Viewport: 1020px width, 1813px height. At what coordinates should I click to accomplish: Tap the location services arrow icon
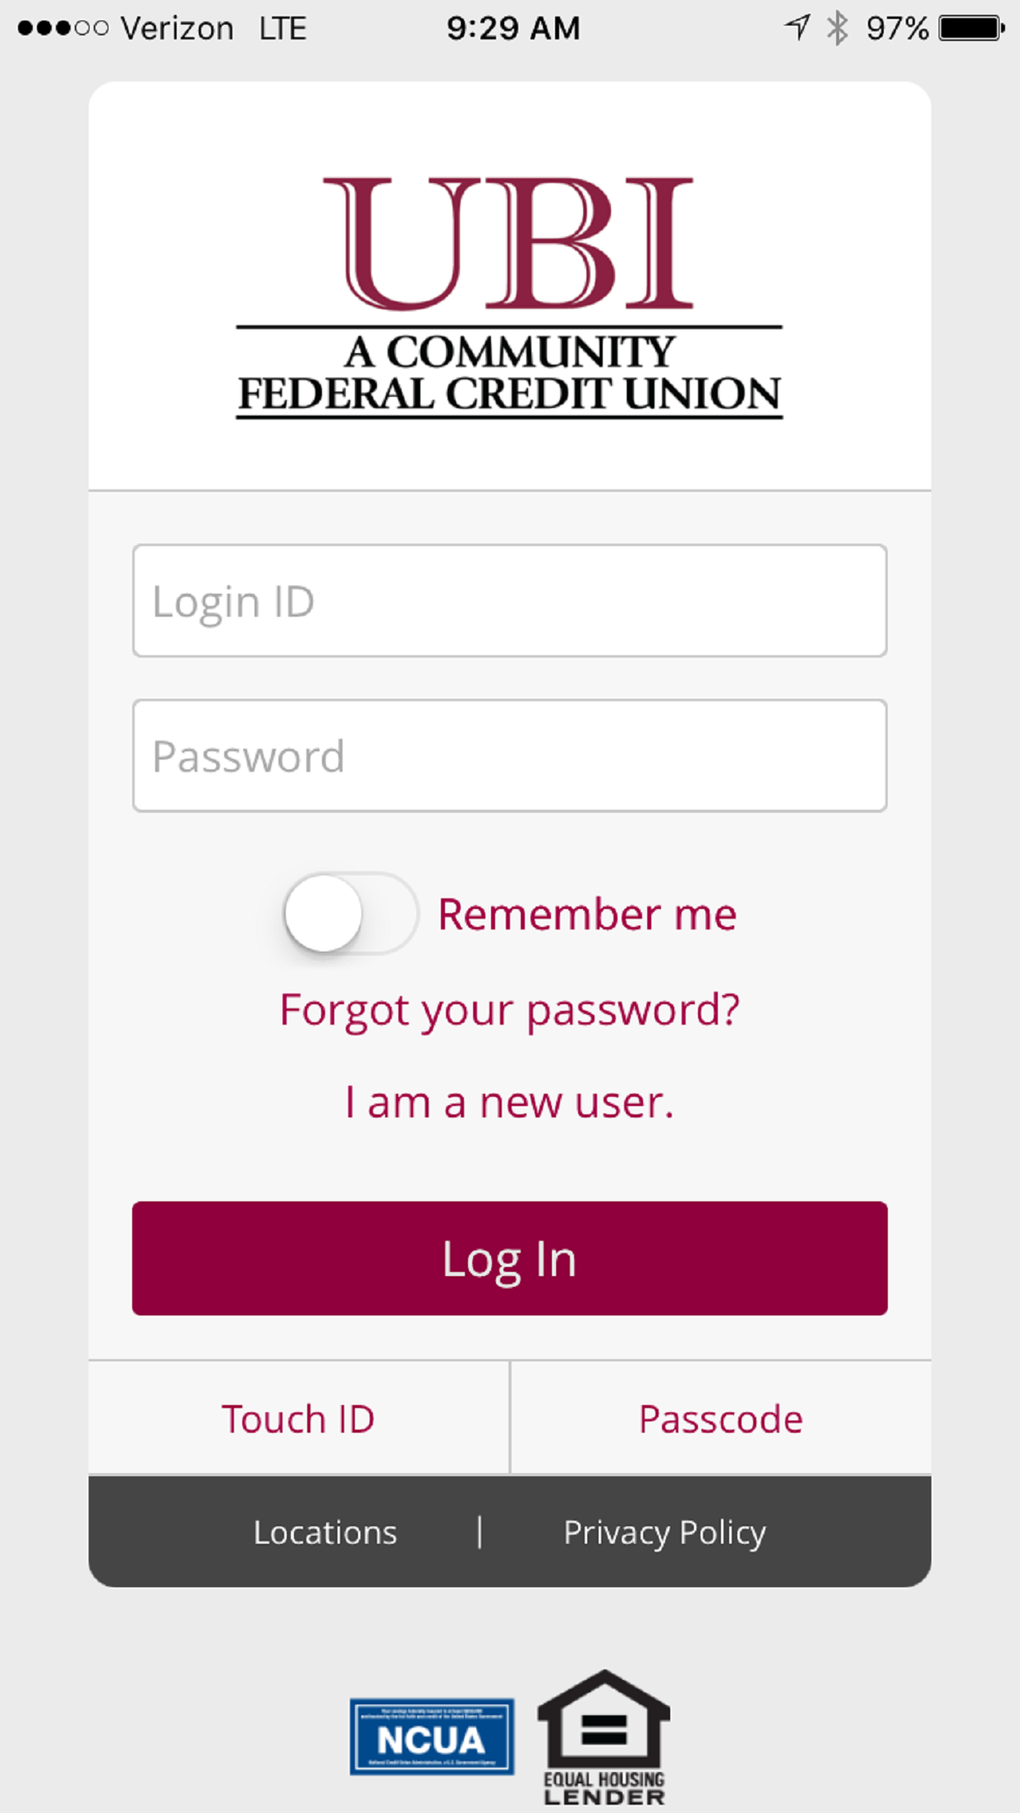797,28
